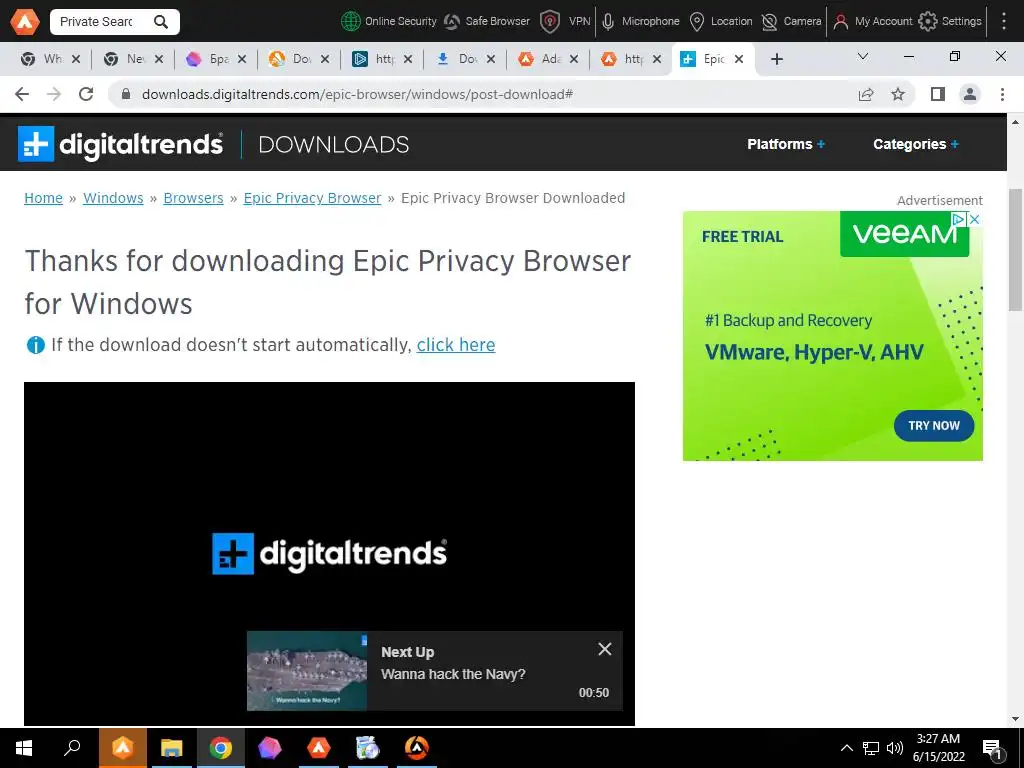Expand the Categories menu
Viewport: 1024px width, 768px height.
point(916,144)
